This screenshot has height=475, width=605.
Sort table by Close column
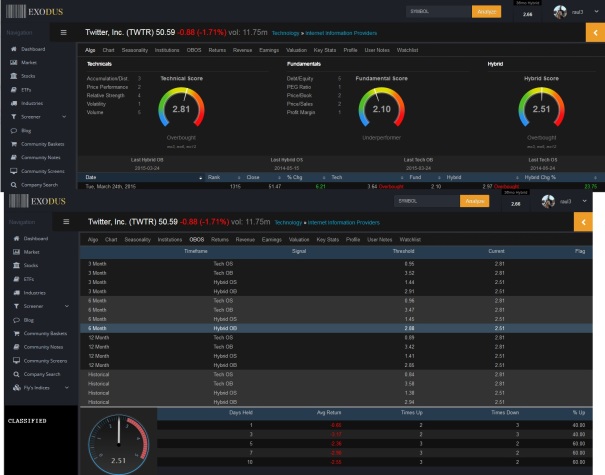[253, 177]
